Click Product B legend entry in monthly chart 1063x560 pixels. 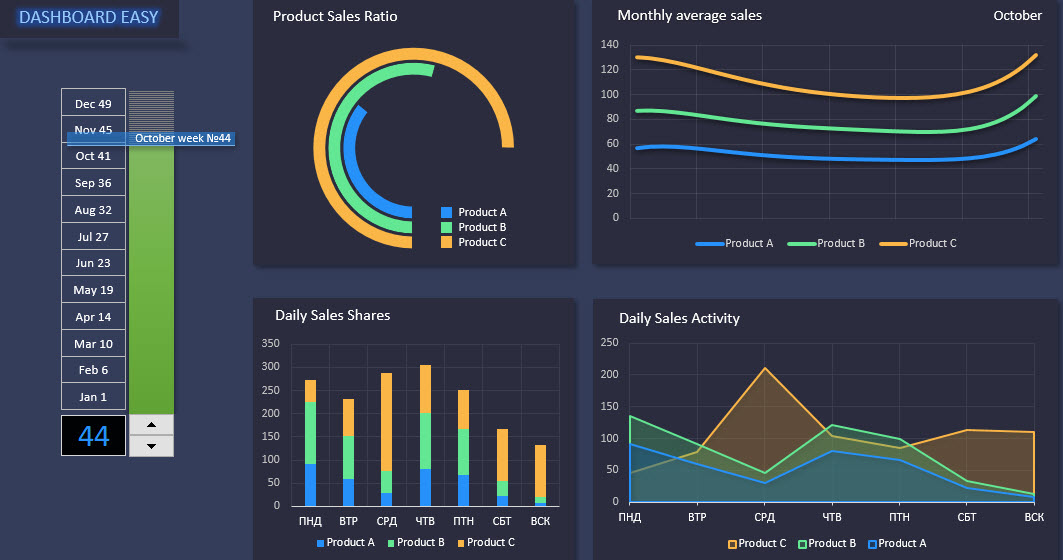tap(826, 243)
